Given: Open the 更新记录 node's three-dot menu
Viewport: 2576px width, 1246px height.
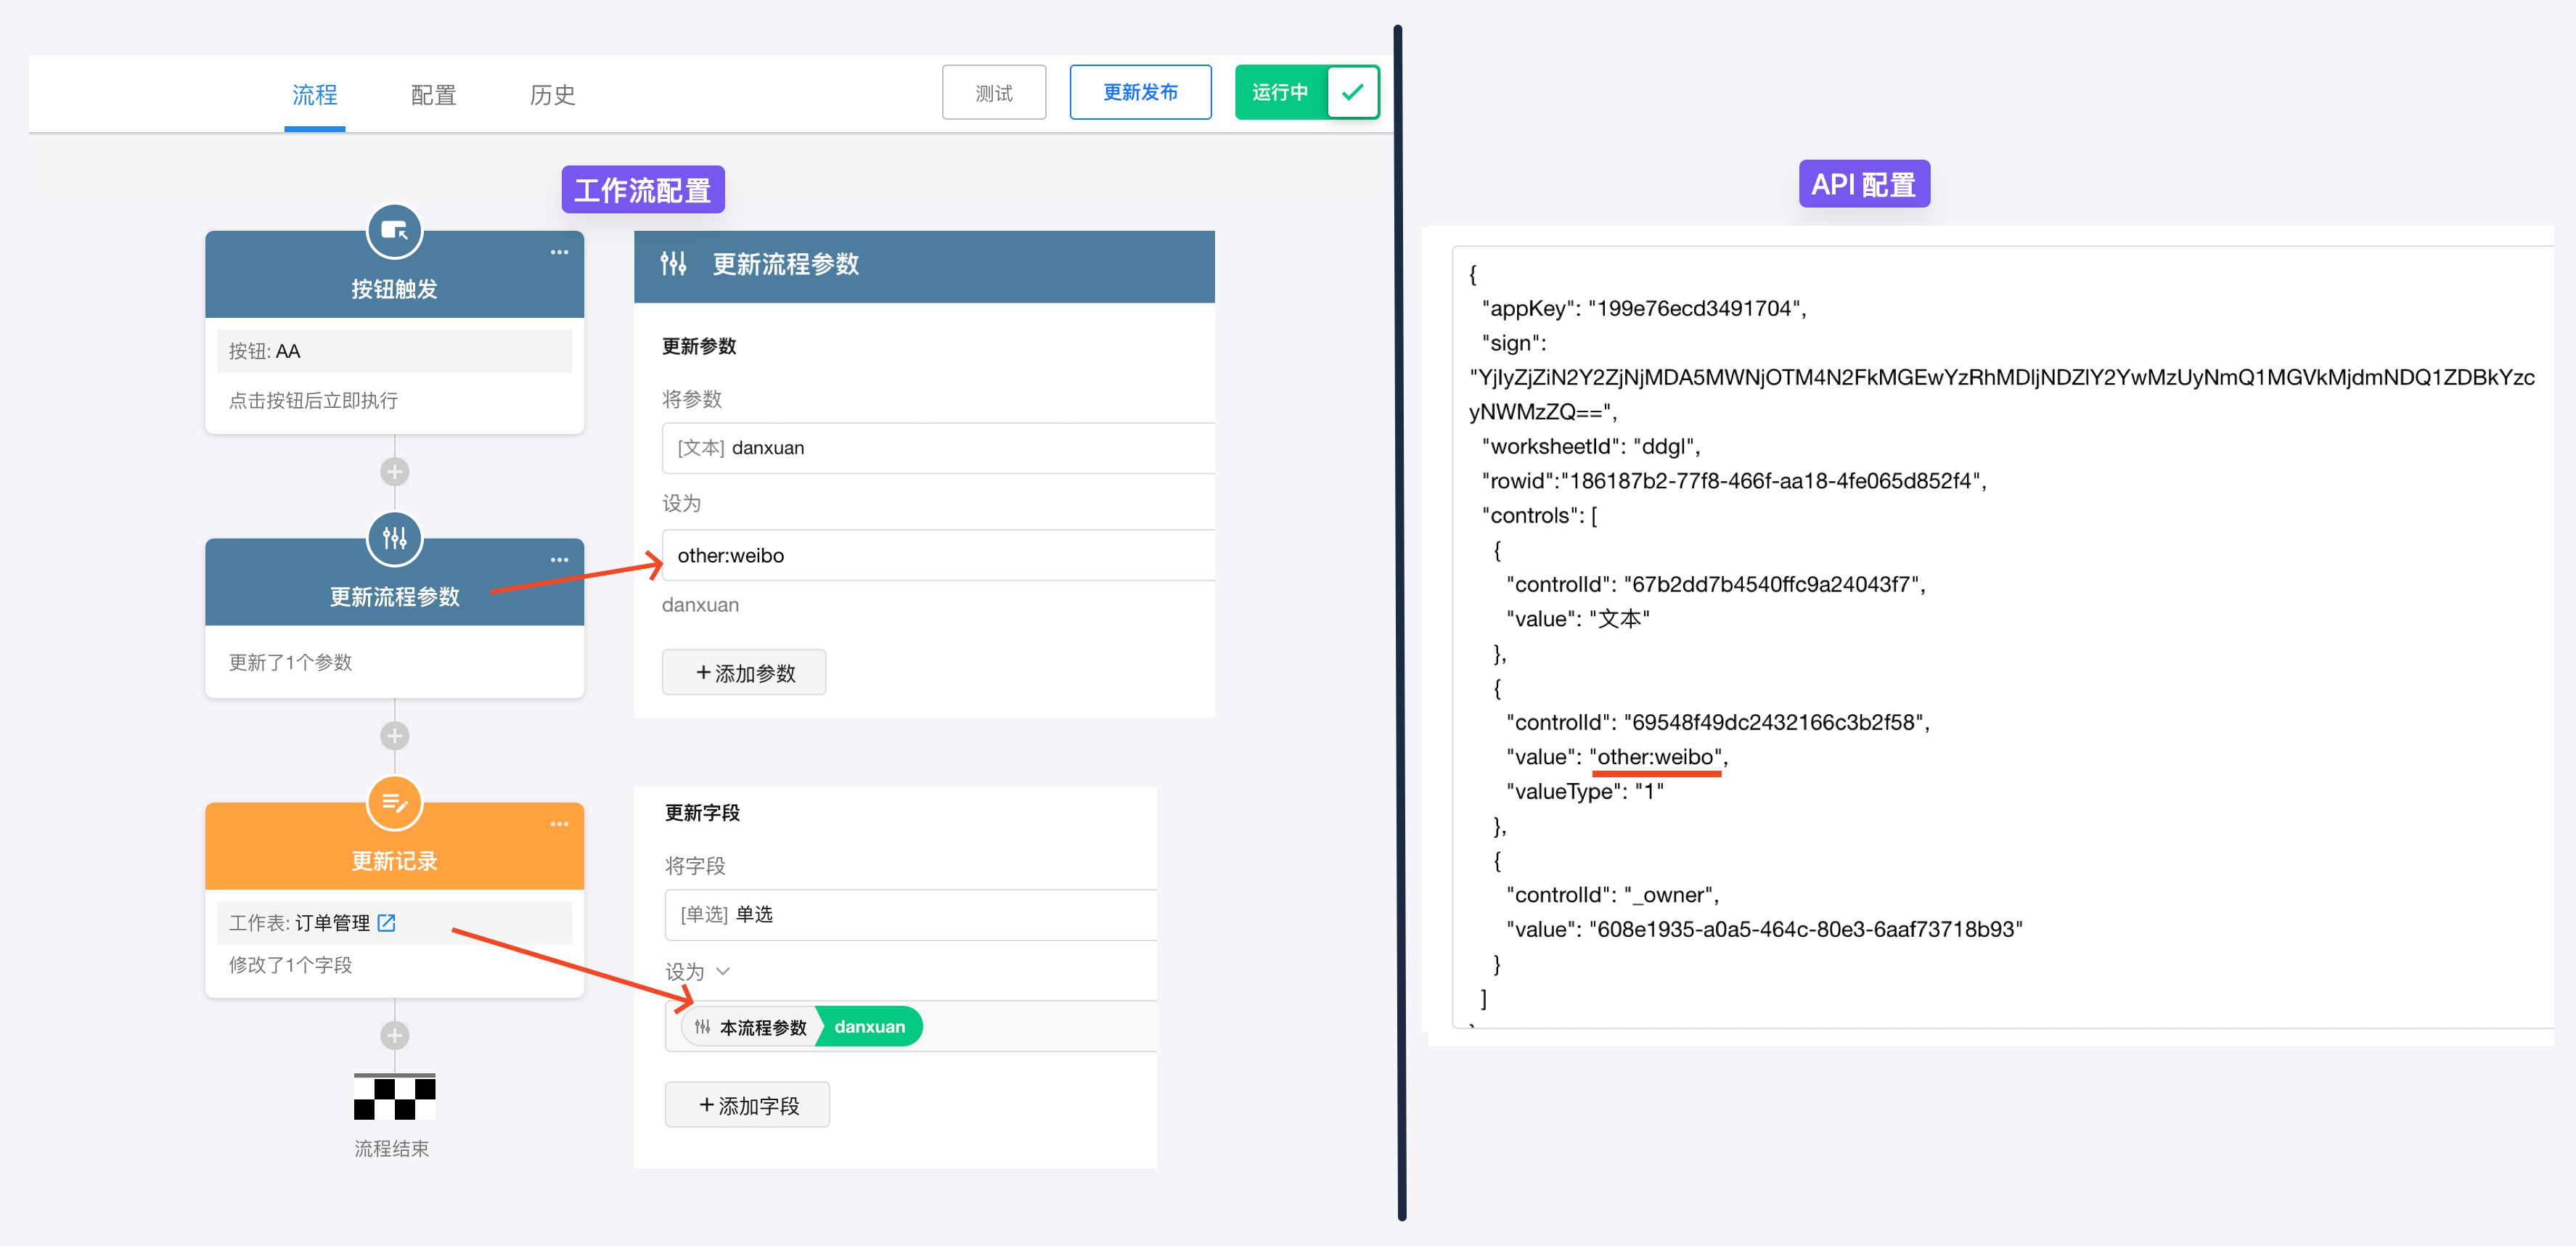Looking at the screenshot, I should 559,824.
